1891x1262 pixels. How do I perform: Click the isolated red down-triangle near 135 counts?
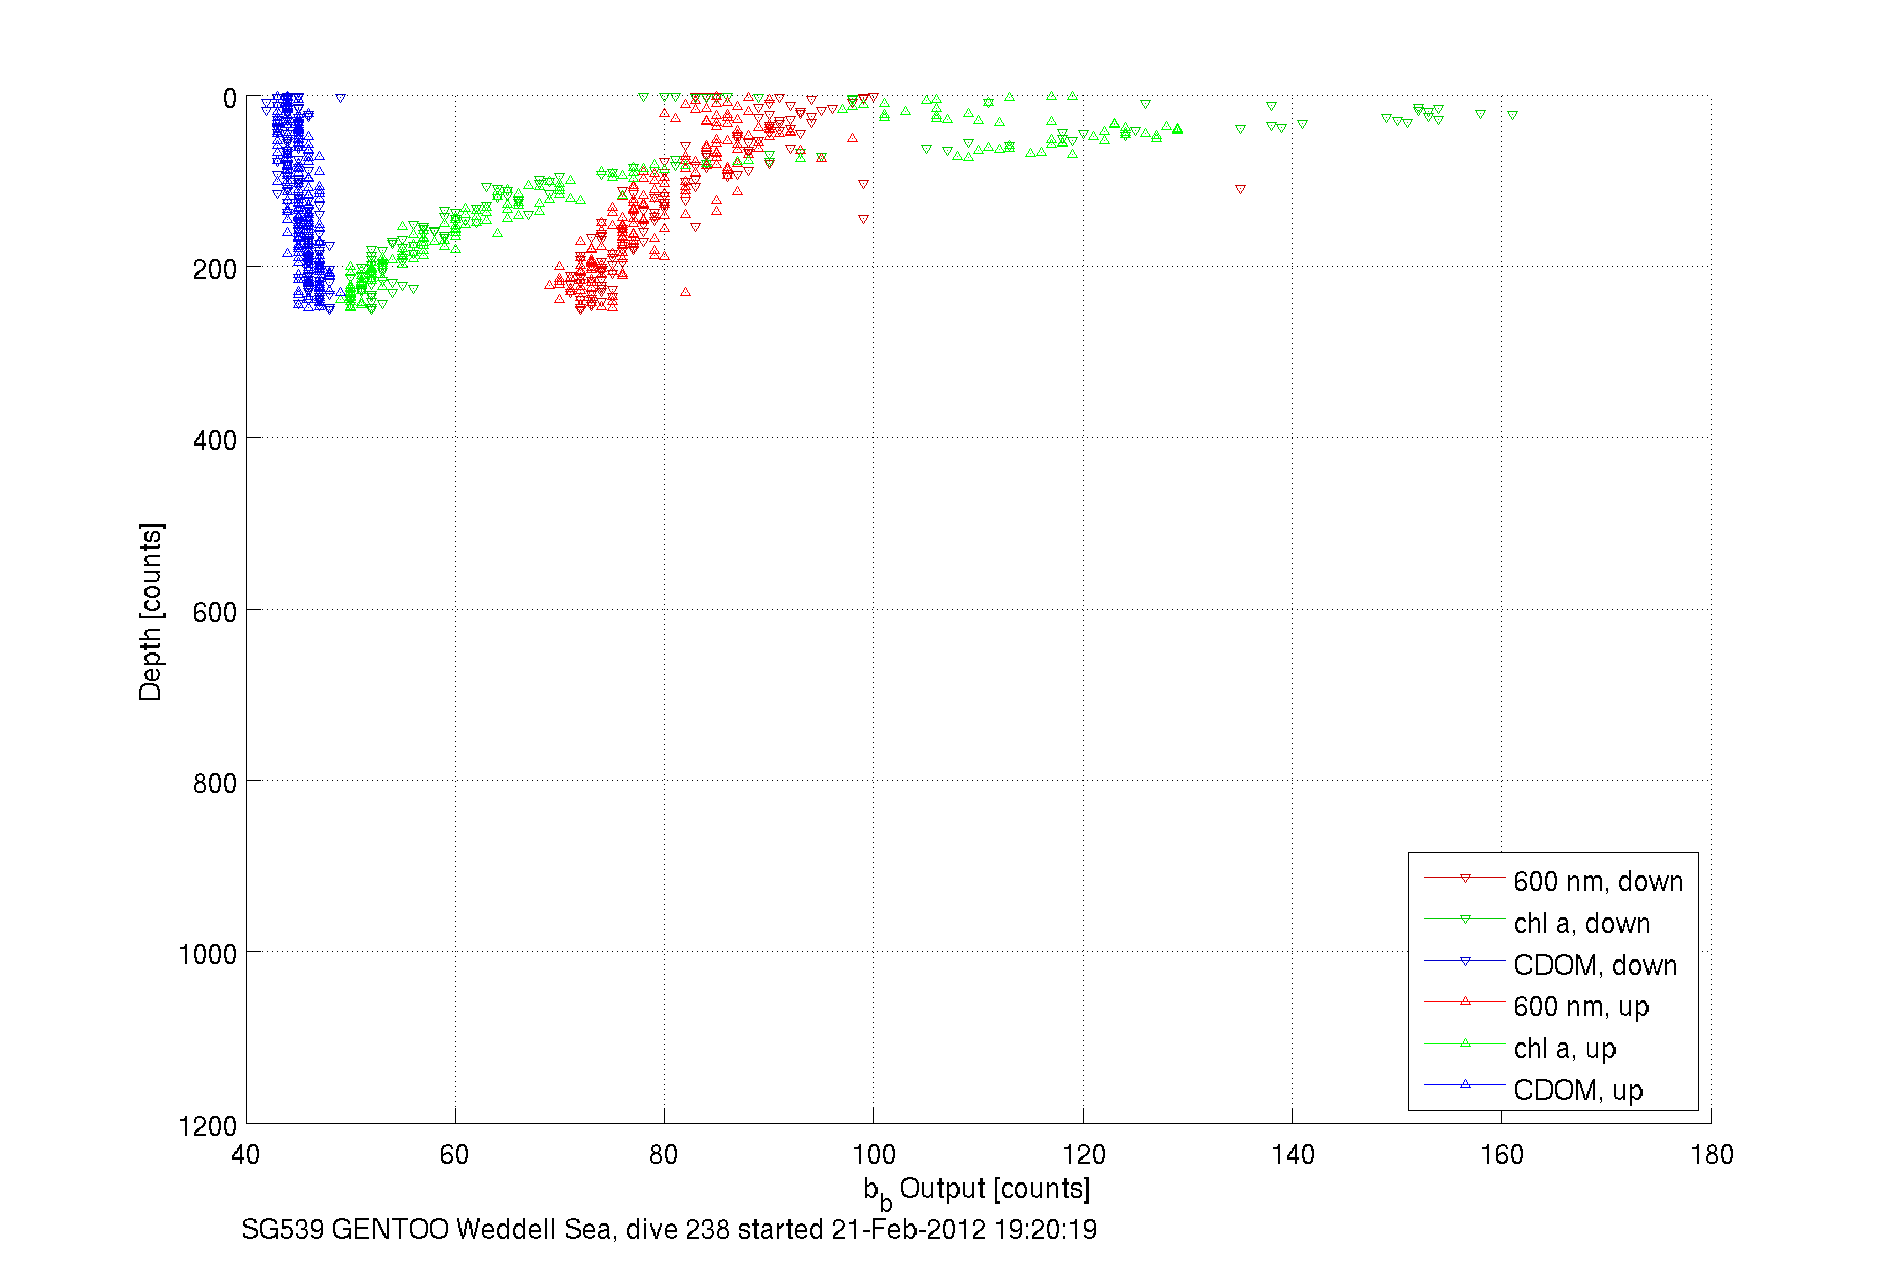[x=1240, y=189]
